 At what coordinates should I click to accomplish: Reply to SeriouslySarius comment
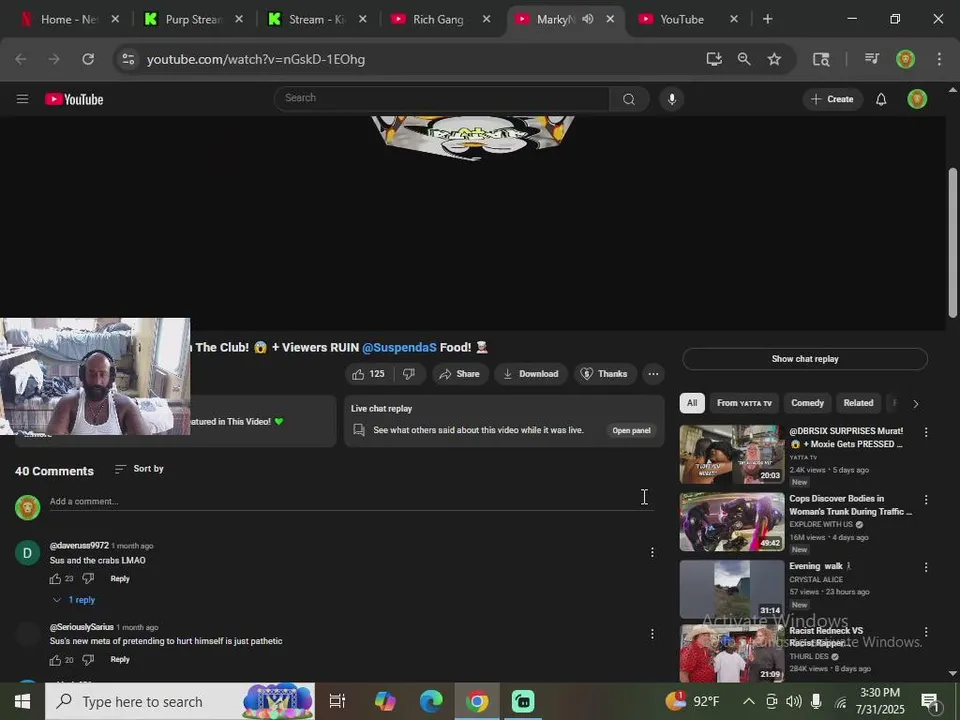click(120, 659)
